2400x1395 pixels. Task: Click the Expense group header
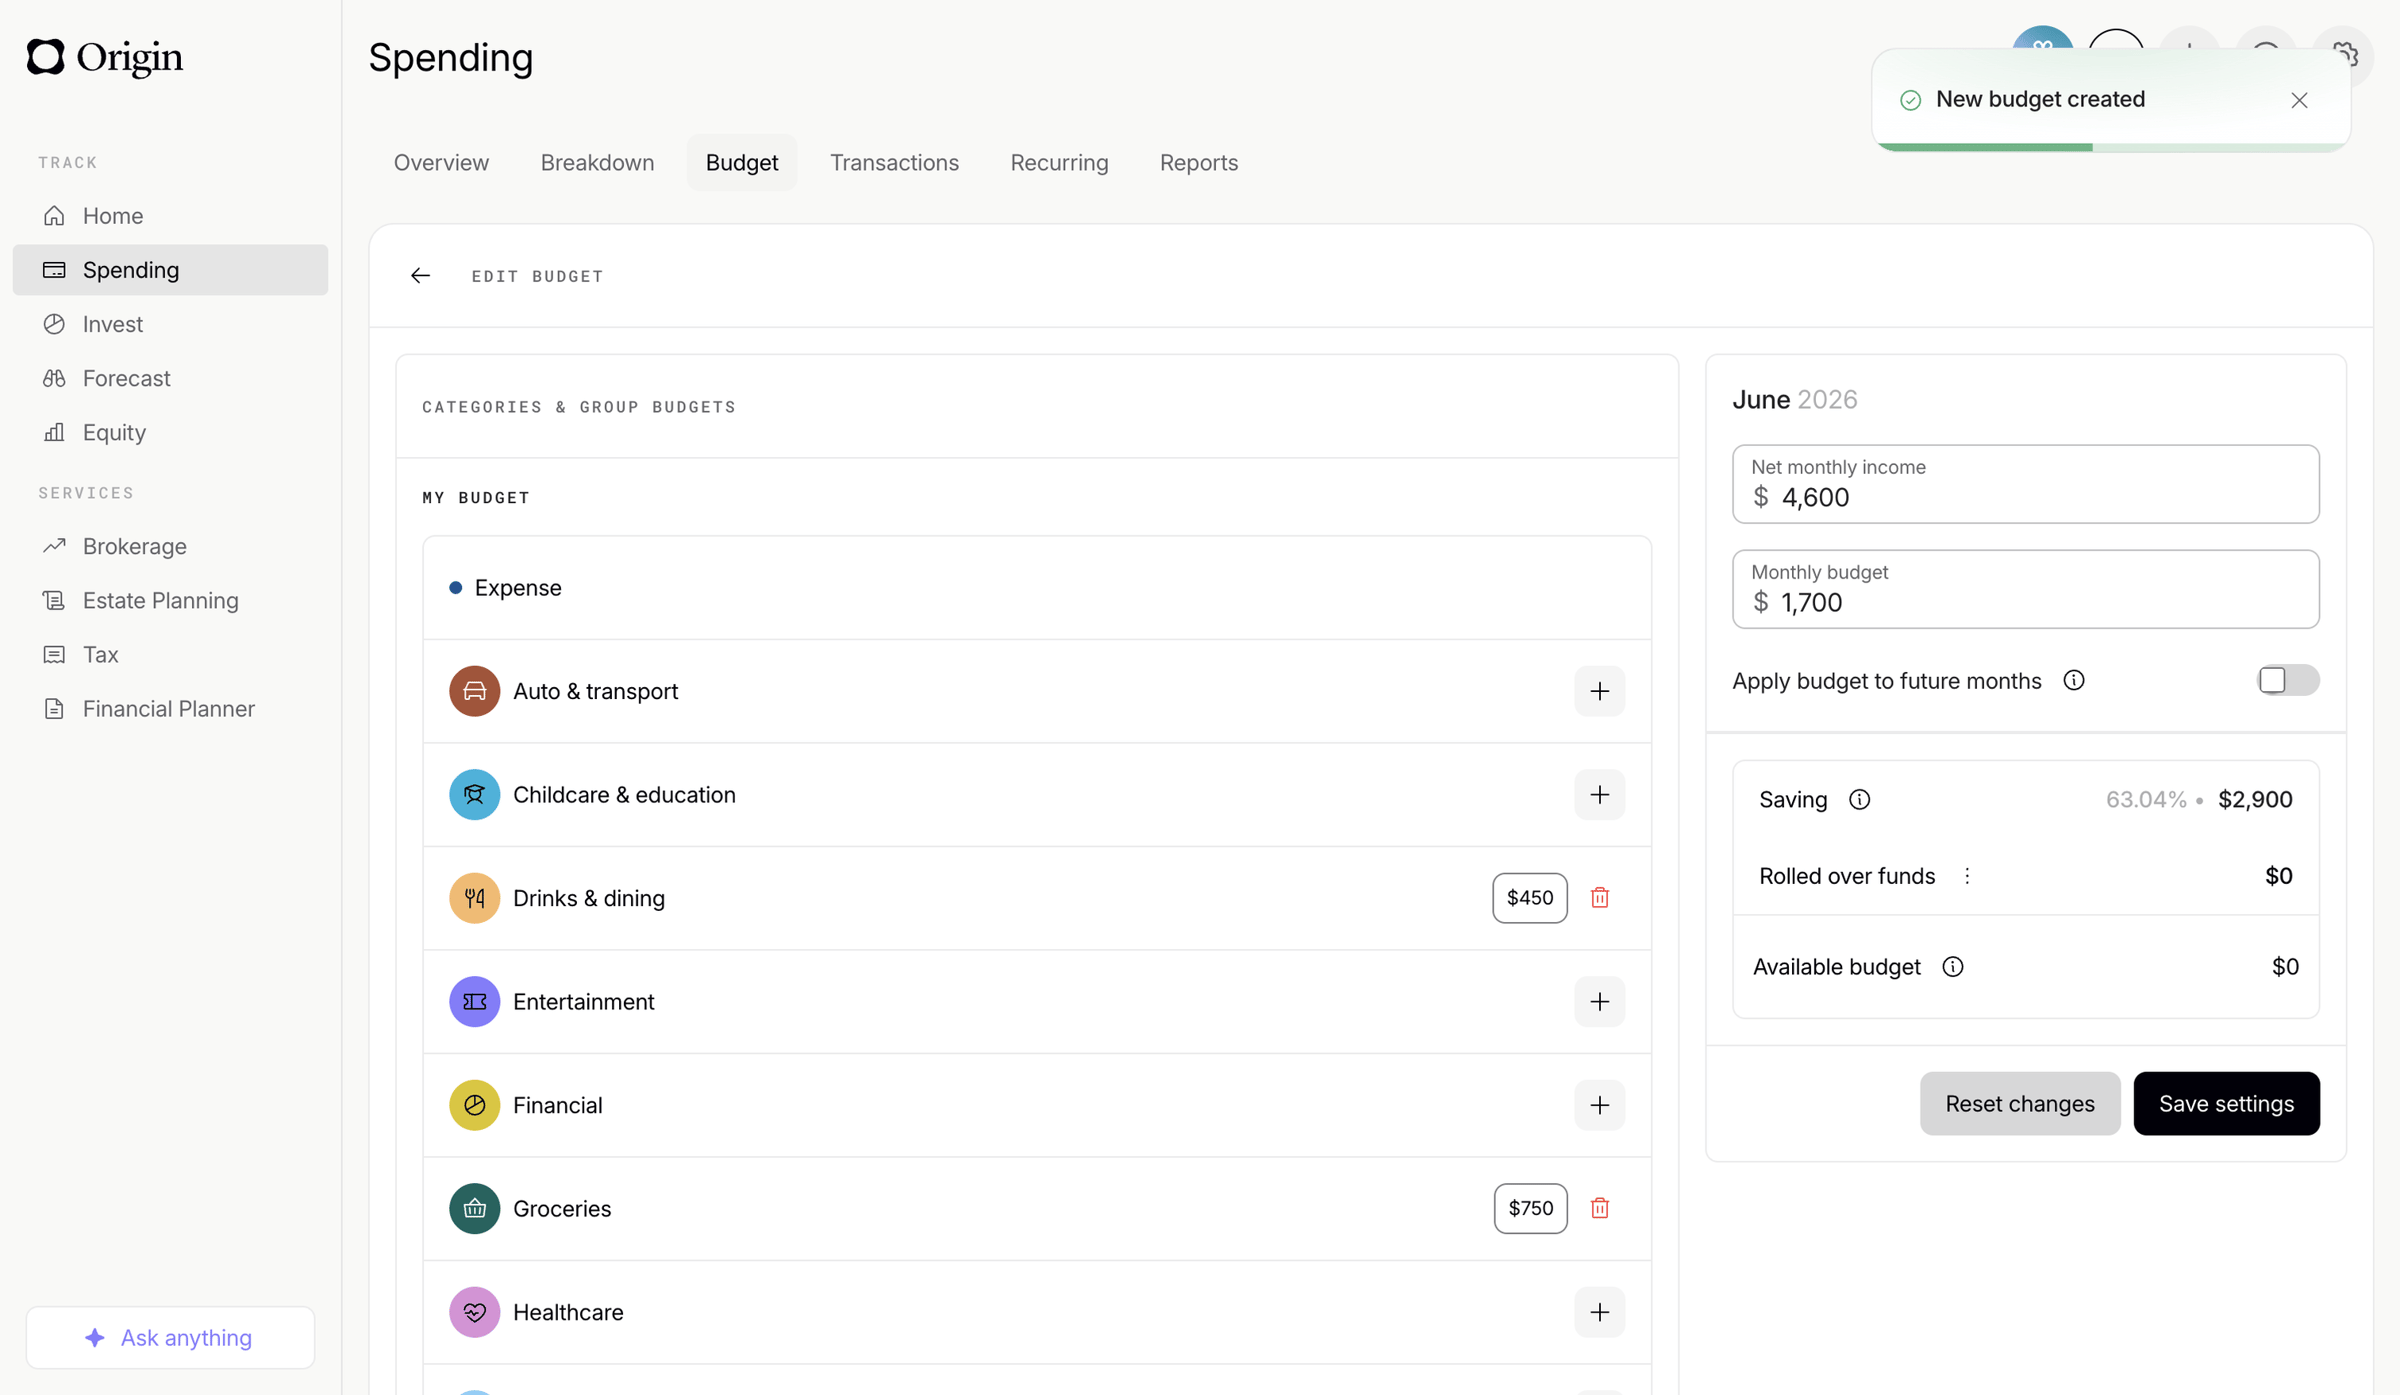(x=1037, y=588)
